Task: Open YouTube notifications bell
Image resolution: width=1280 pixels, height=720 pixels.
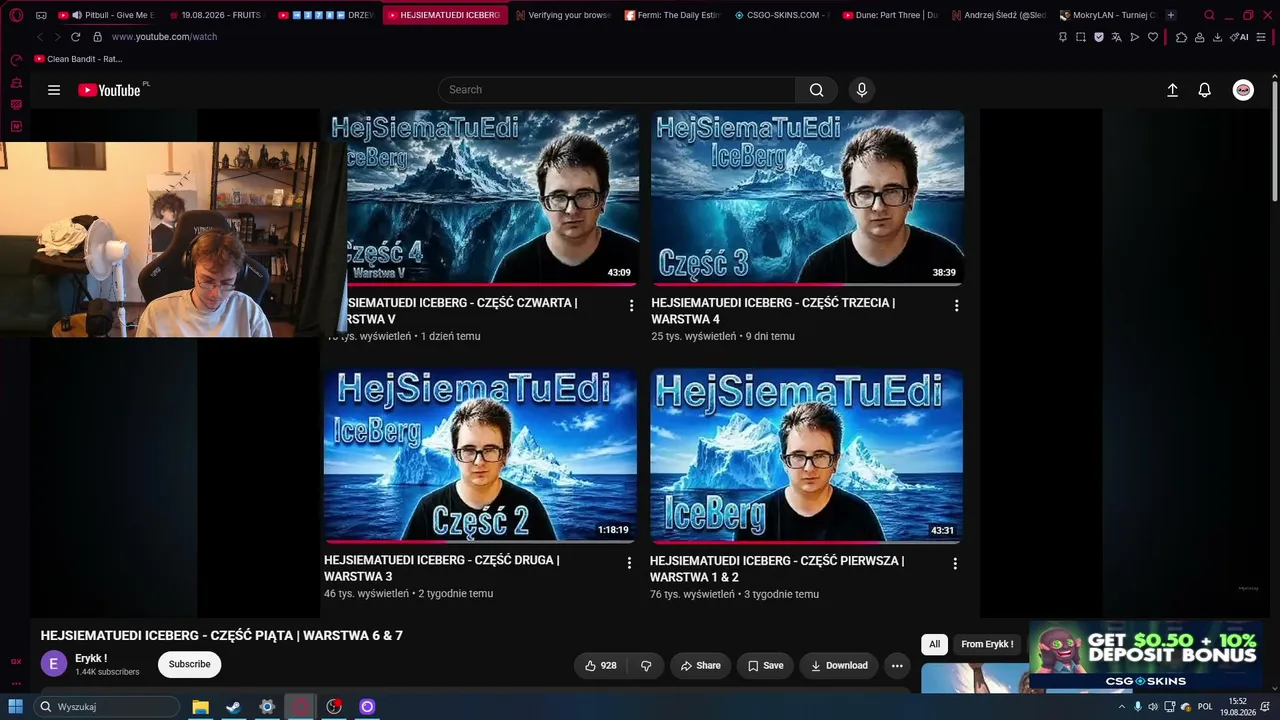Action: [x=1205, y=90]
